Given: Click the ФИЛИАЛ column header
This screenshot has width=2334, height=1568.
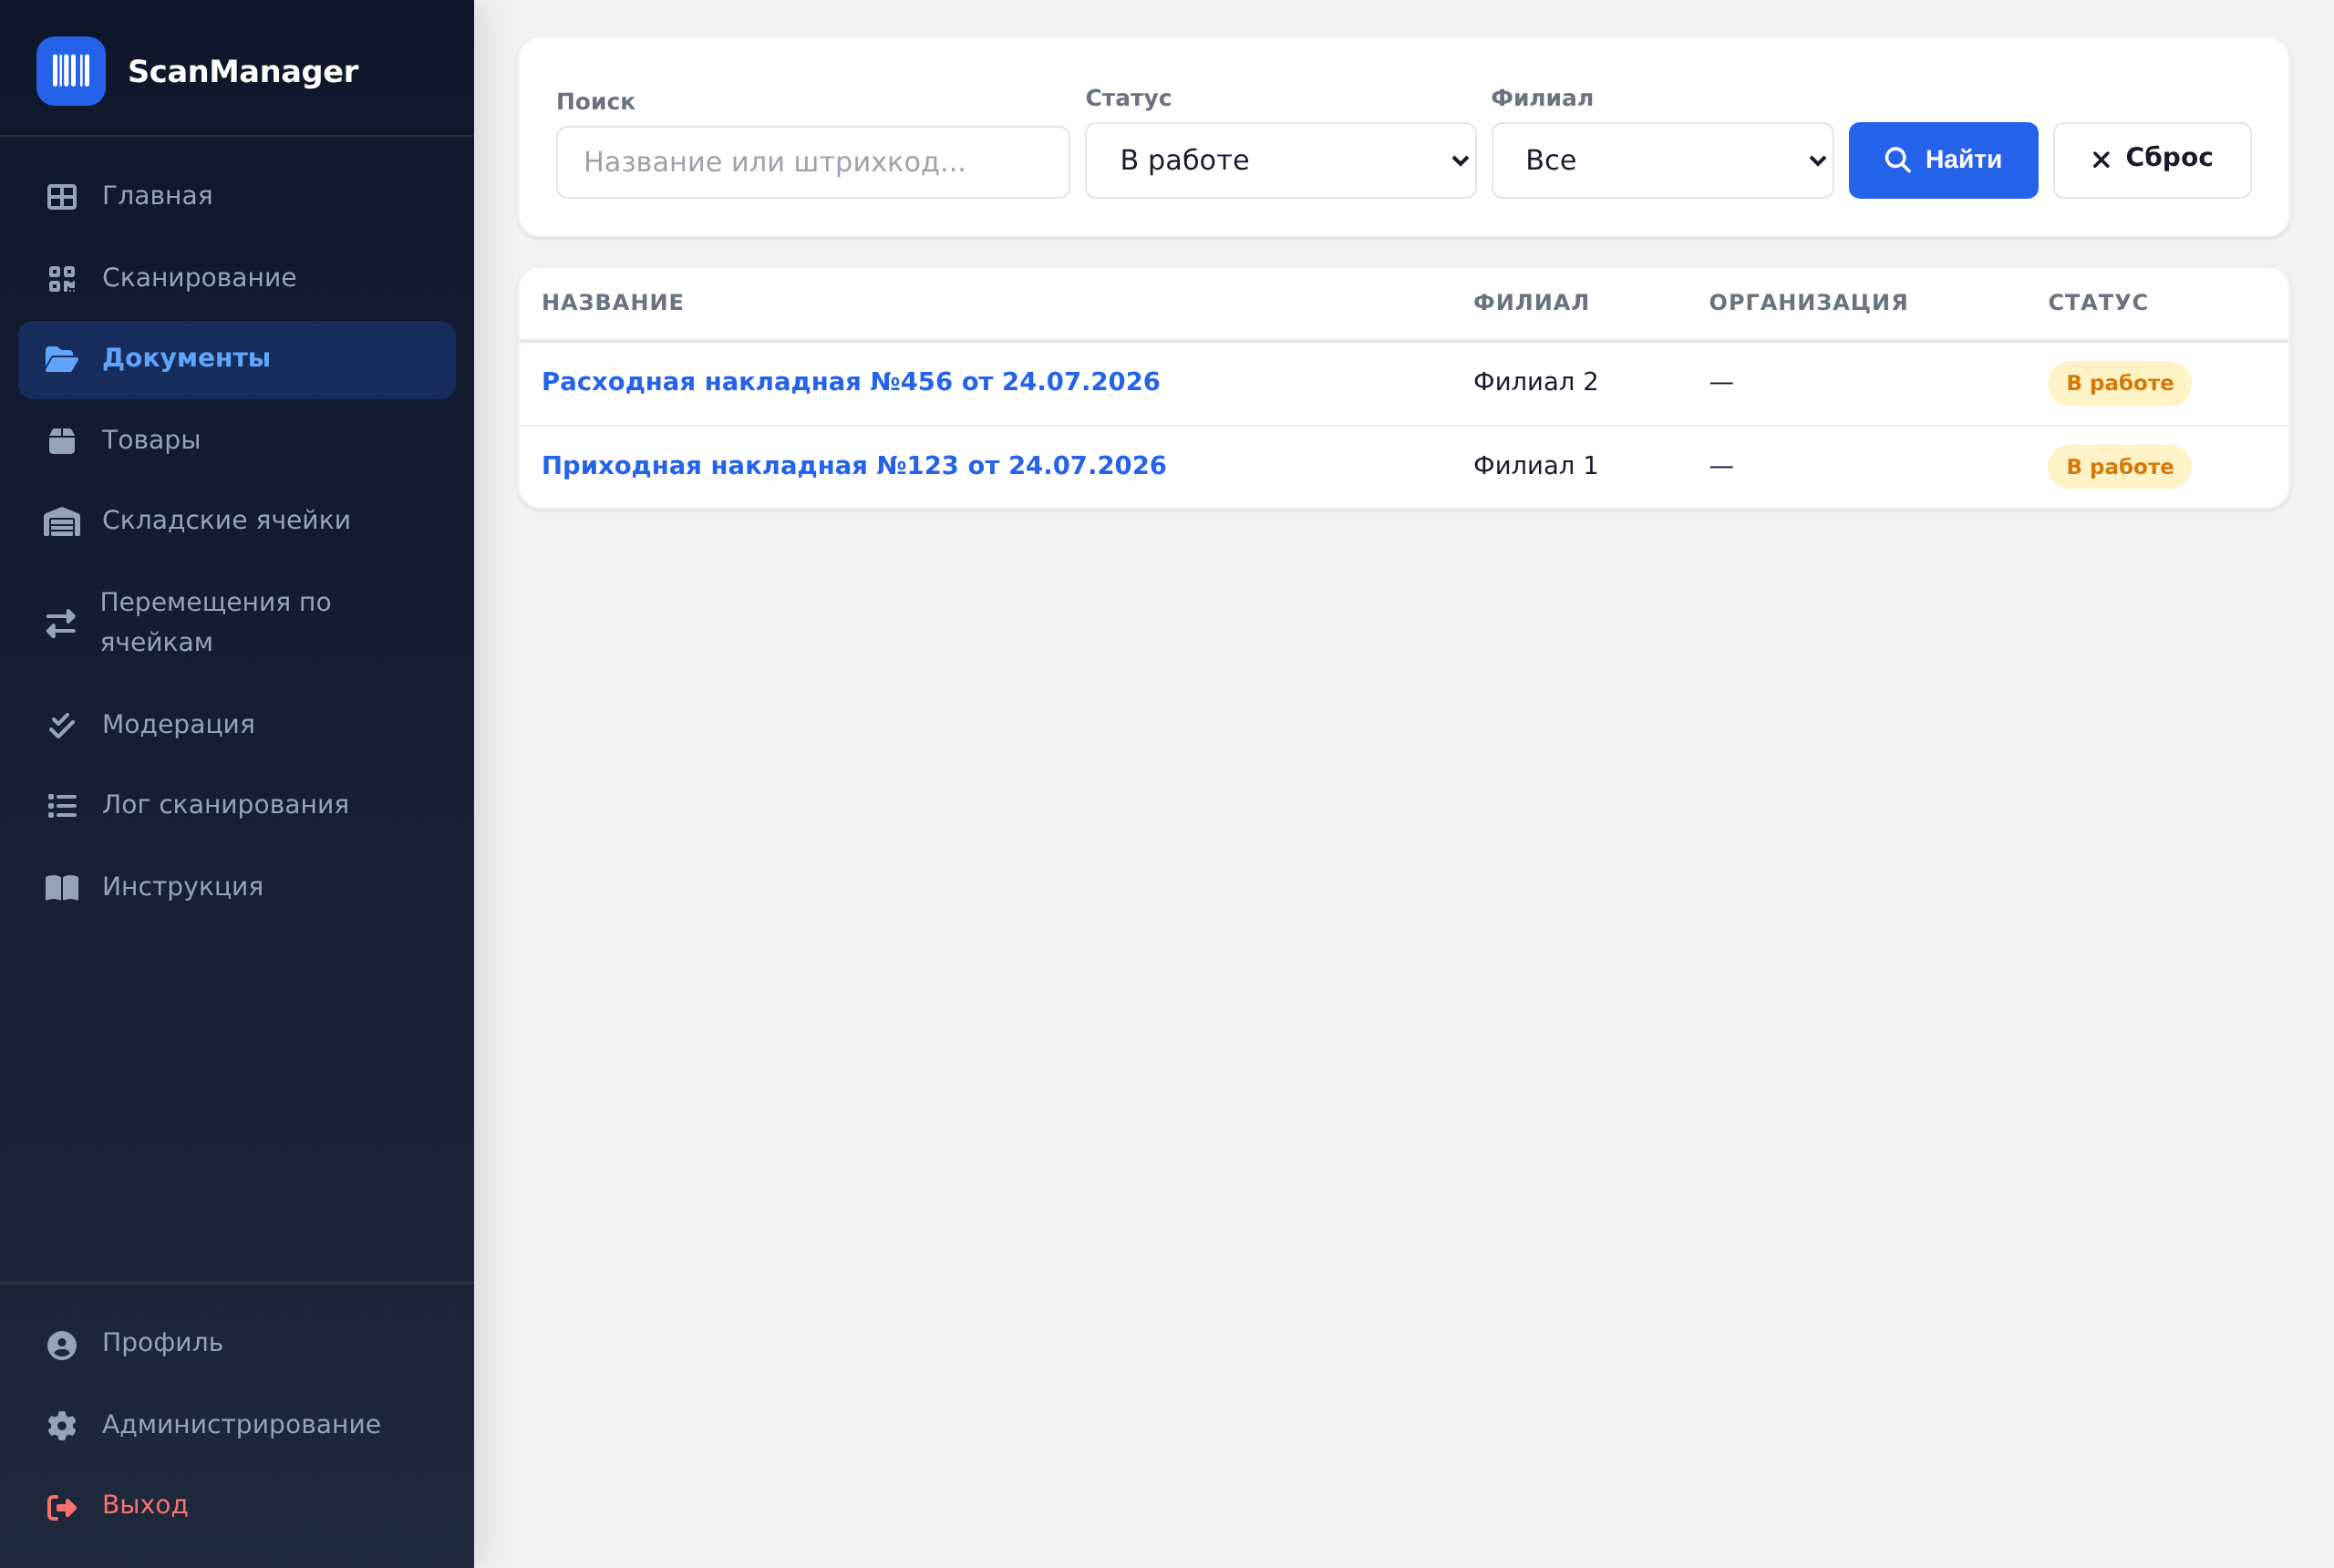Looking at the screenshot, I should 1531,303.
